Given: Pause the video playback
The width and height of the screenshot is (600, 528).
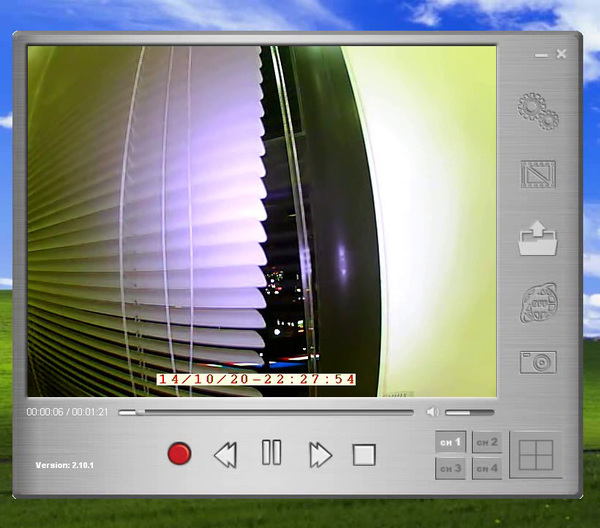Looking at the screenshot, I should (x=271, y=454).
